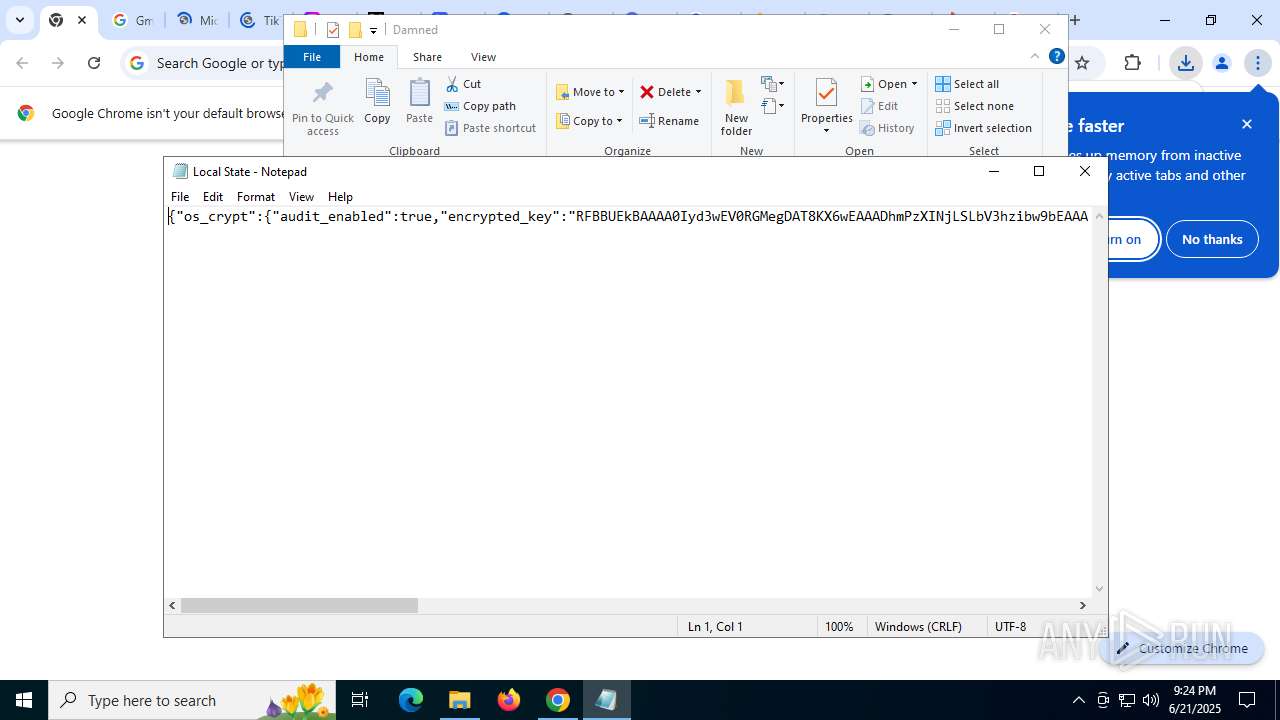Image resolution: width=1280 pixels, height=720 pixels.
Task: Close the active Chrome tab
Action: coord(82,20)
